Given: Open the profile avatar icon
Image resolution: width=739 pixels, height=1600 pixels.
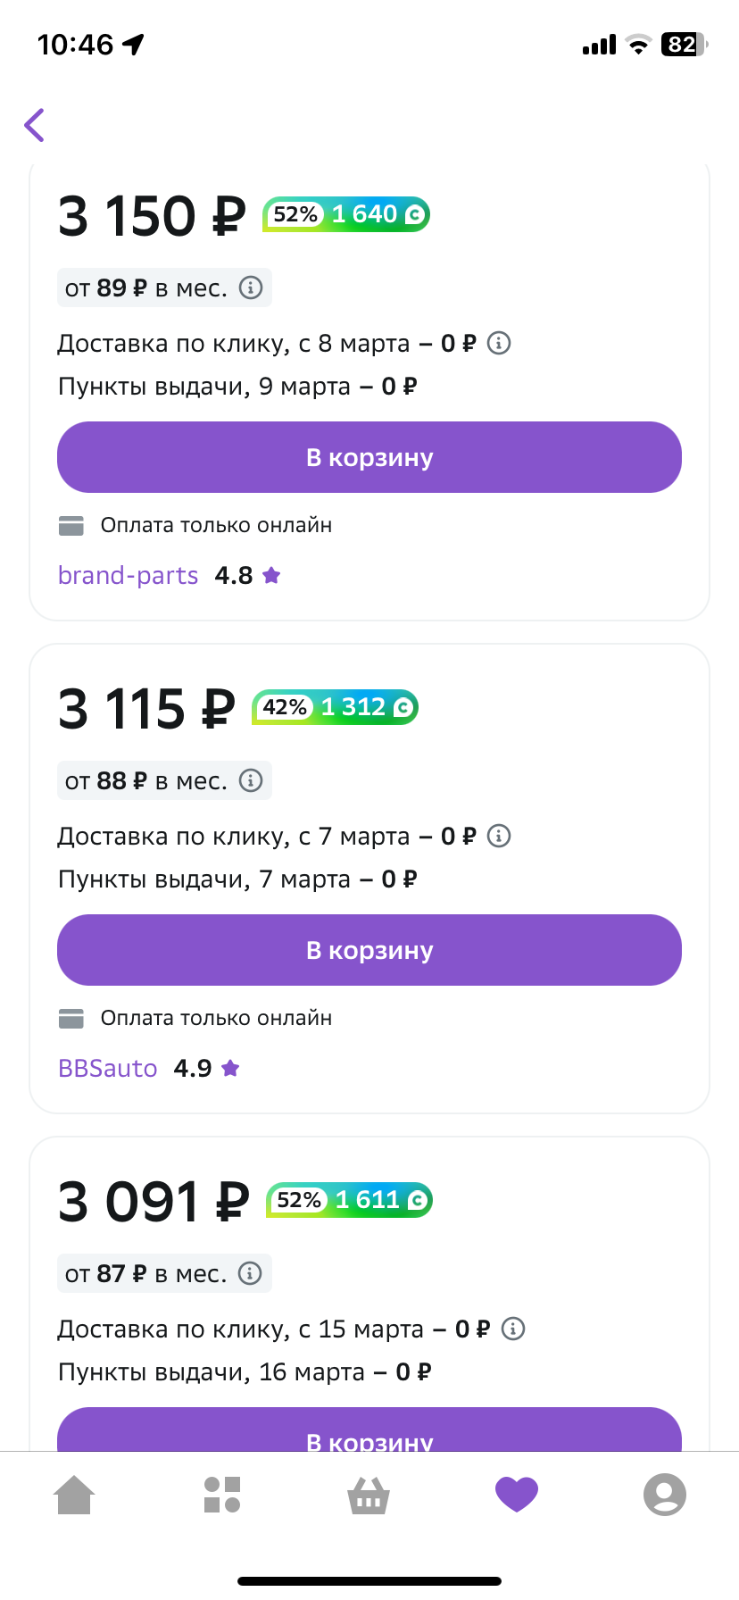Looking at the screenshot, I should point(665,1495).
